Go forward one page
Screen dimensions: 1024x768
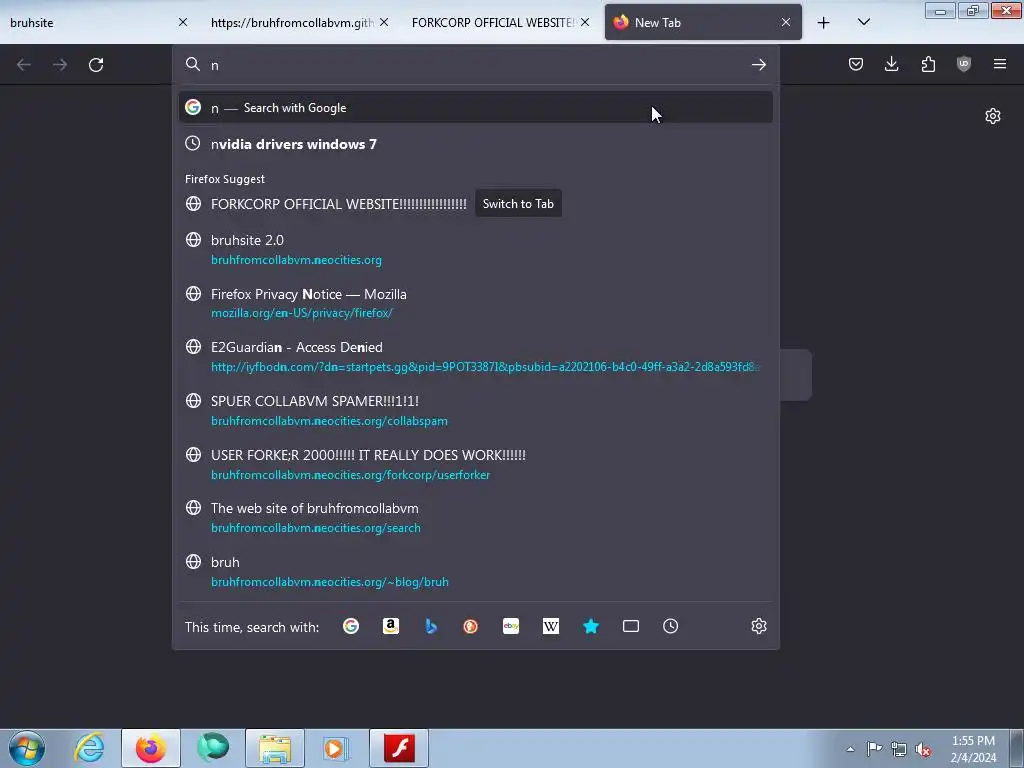[60, 65]
